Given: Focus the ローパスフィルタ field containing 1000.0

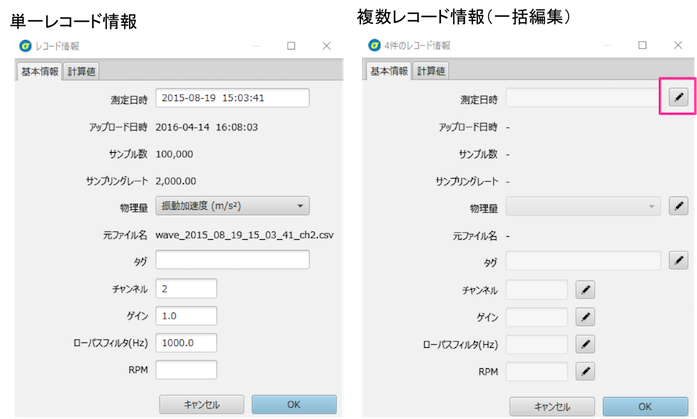Looking at the screenshot, I should tap(187, 343).
